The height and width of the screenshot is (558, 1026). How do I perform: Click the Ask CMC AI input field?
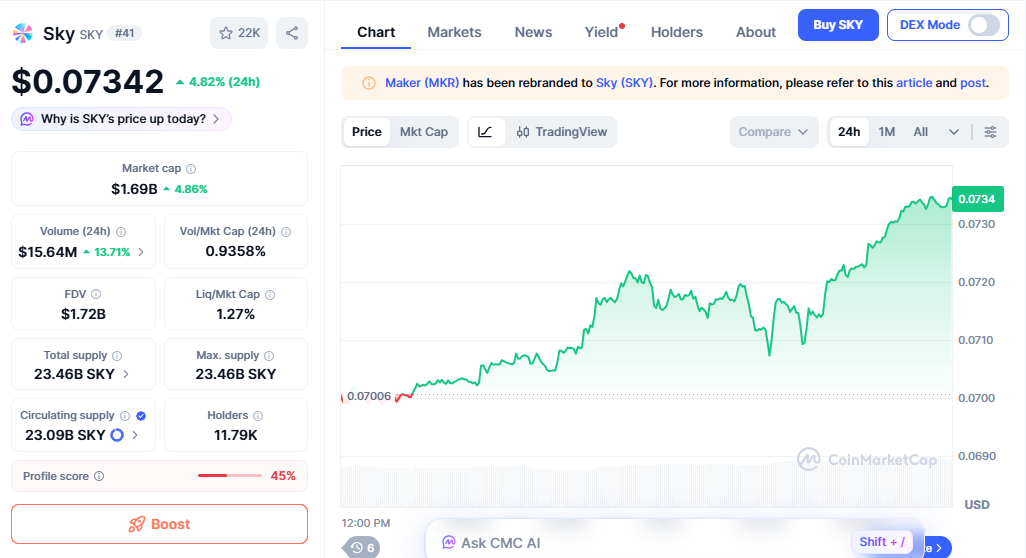click(x=674, y=542)
